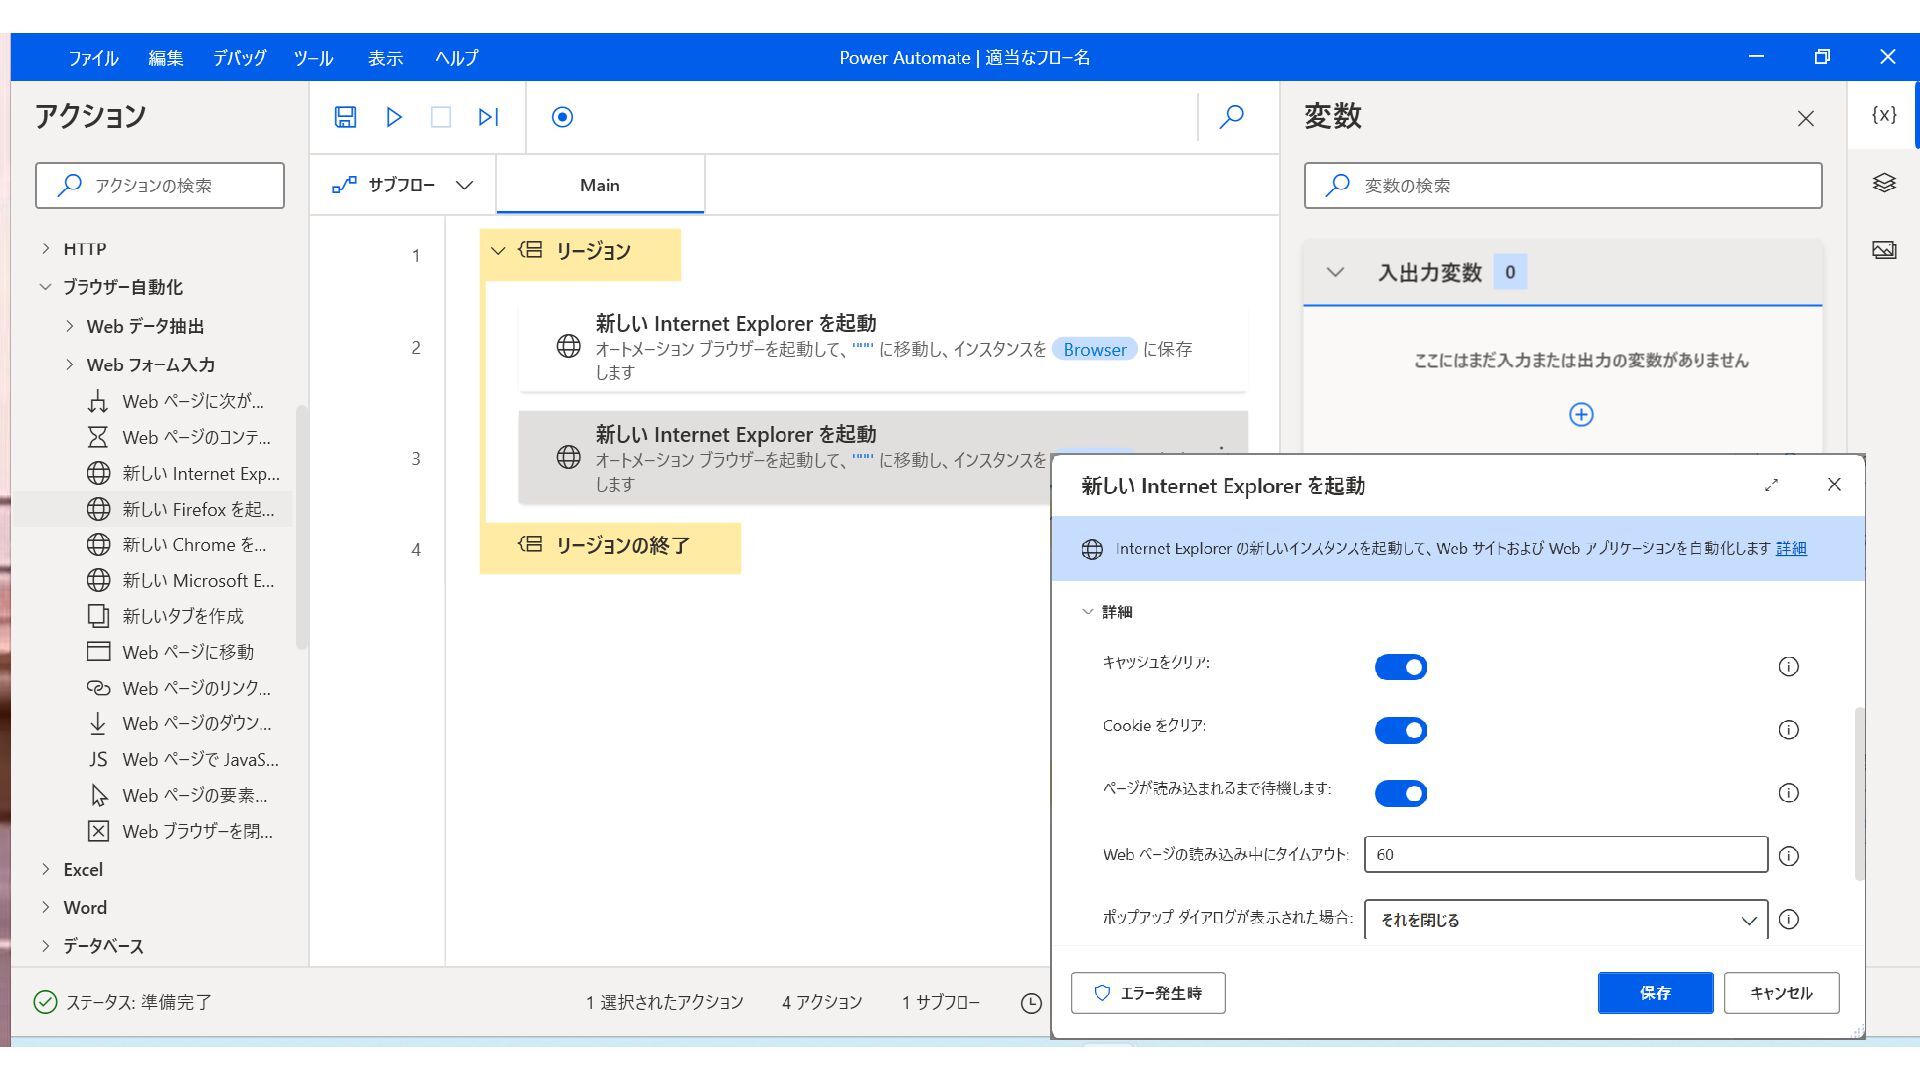The height and width of the screenshot is (1080, 1920).
Task: Open Images panel icon in right sidebar
Action: point(1884,250)
